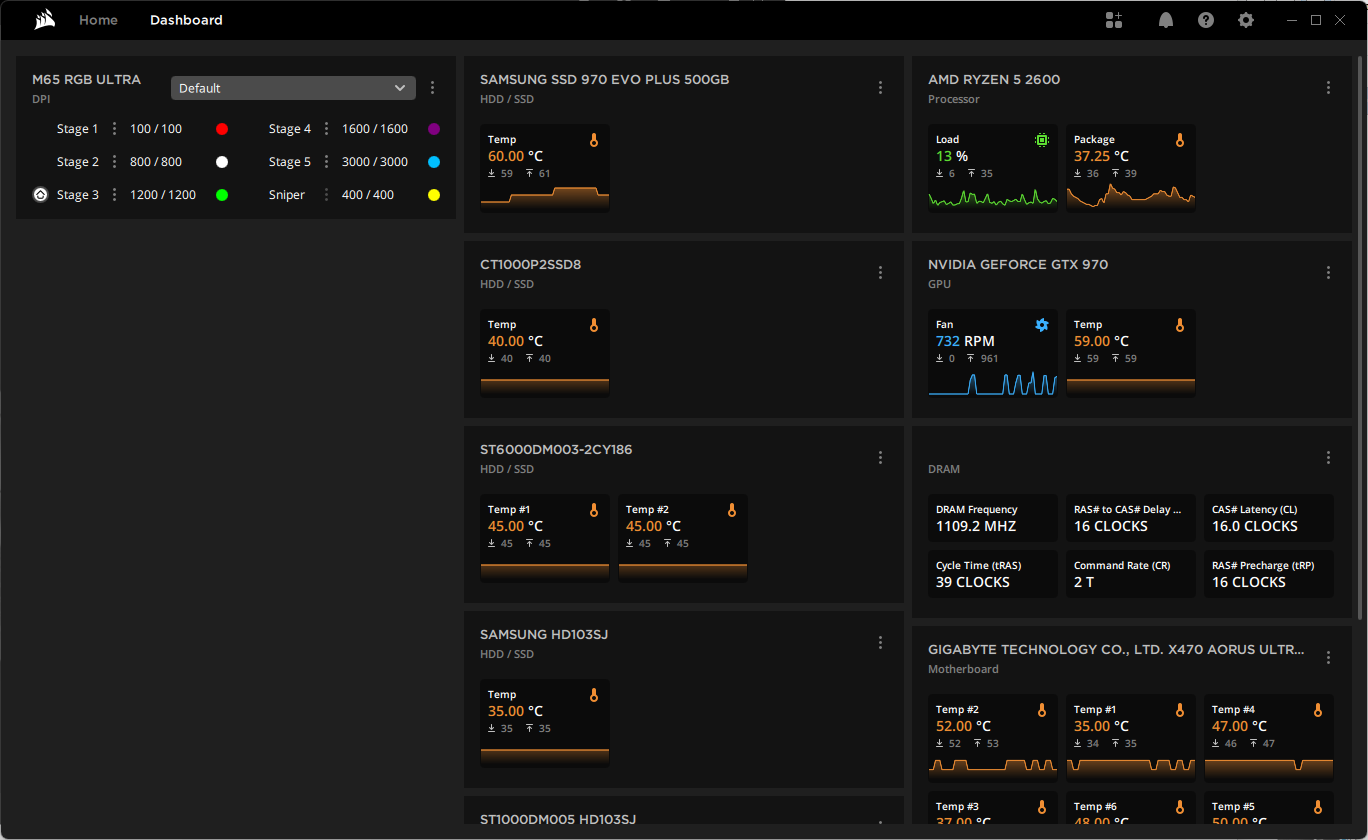Select SAMSUNG HD103SJ Temp tile
This screenshot has height=840, width=1368.
[x=545, y=723]
